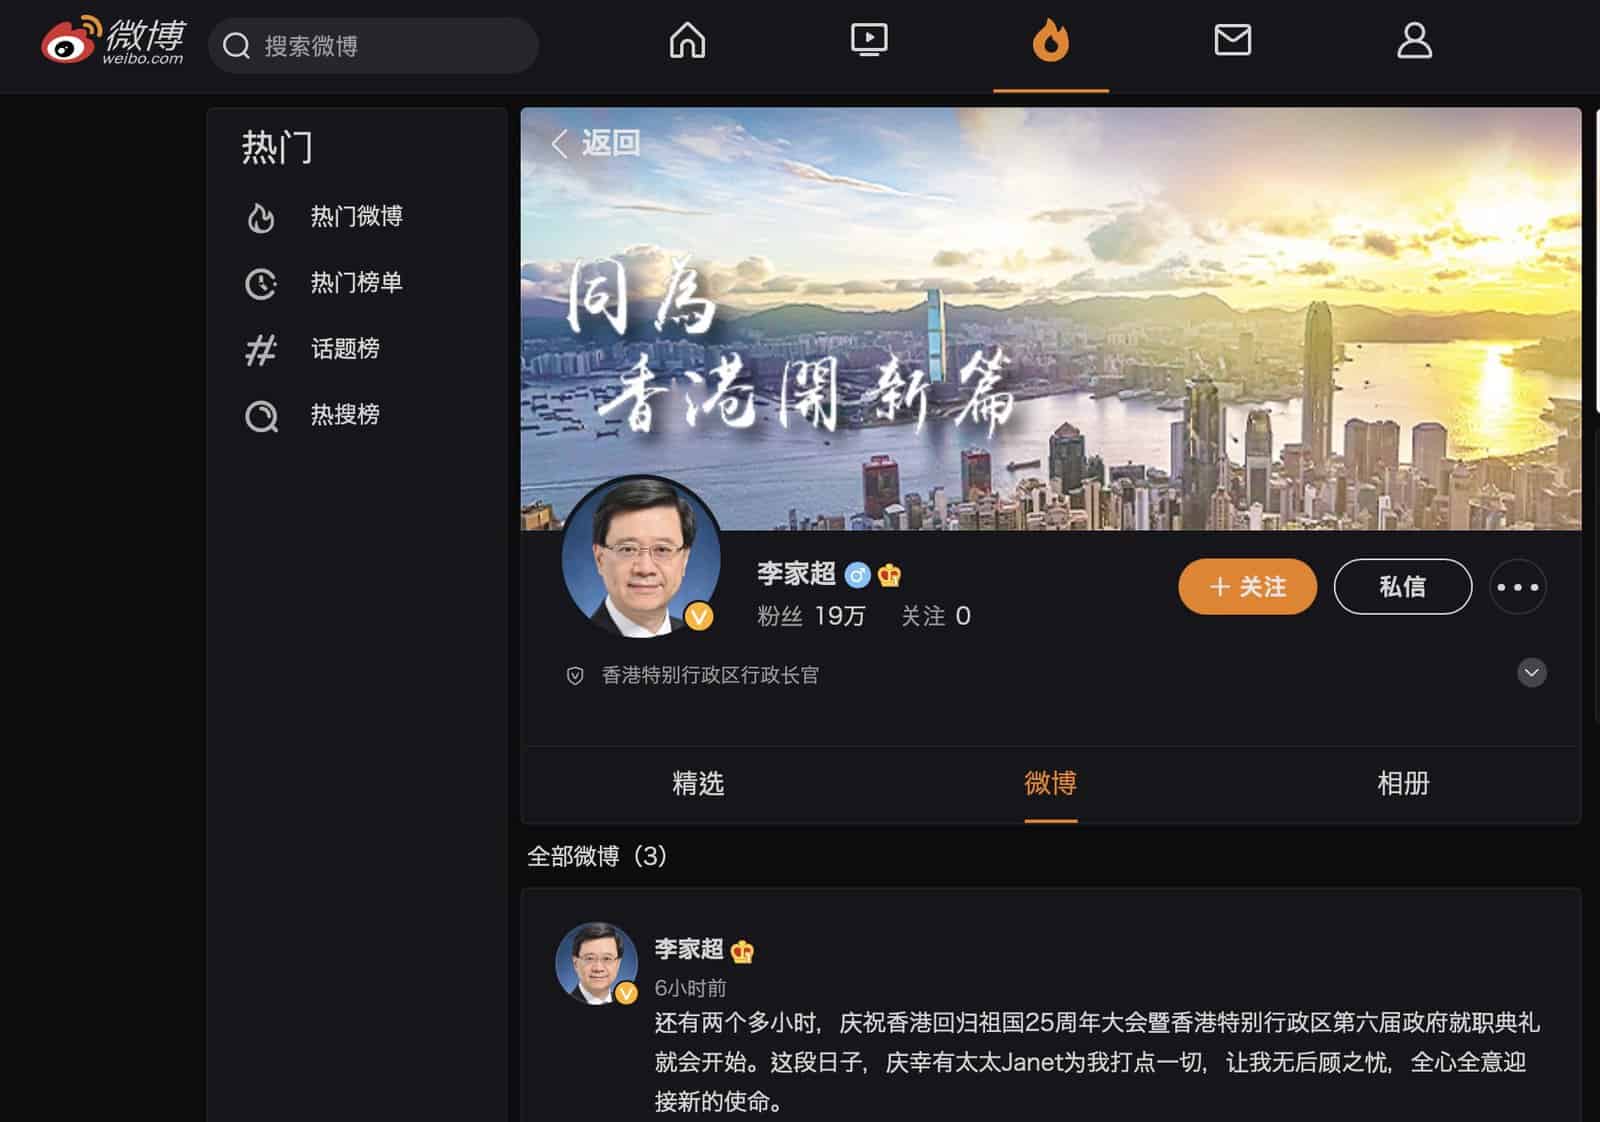Open the home feed icon
This screenshot has width=1600, height=1122.
687,41
